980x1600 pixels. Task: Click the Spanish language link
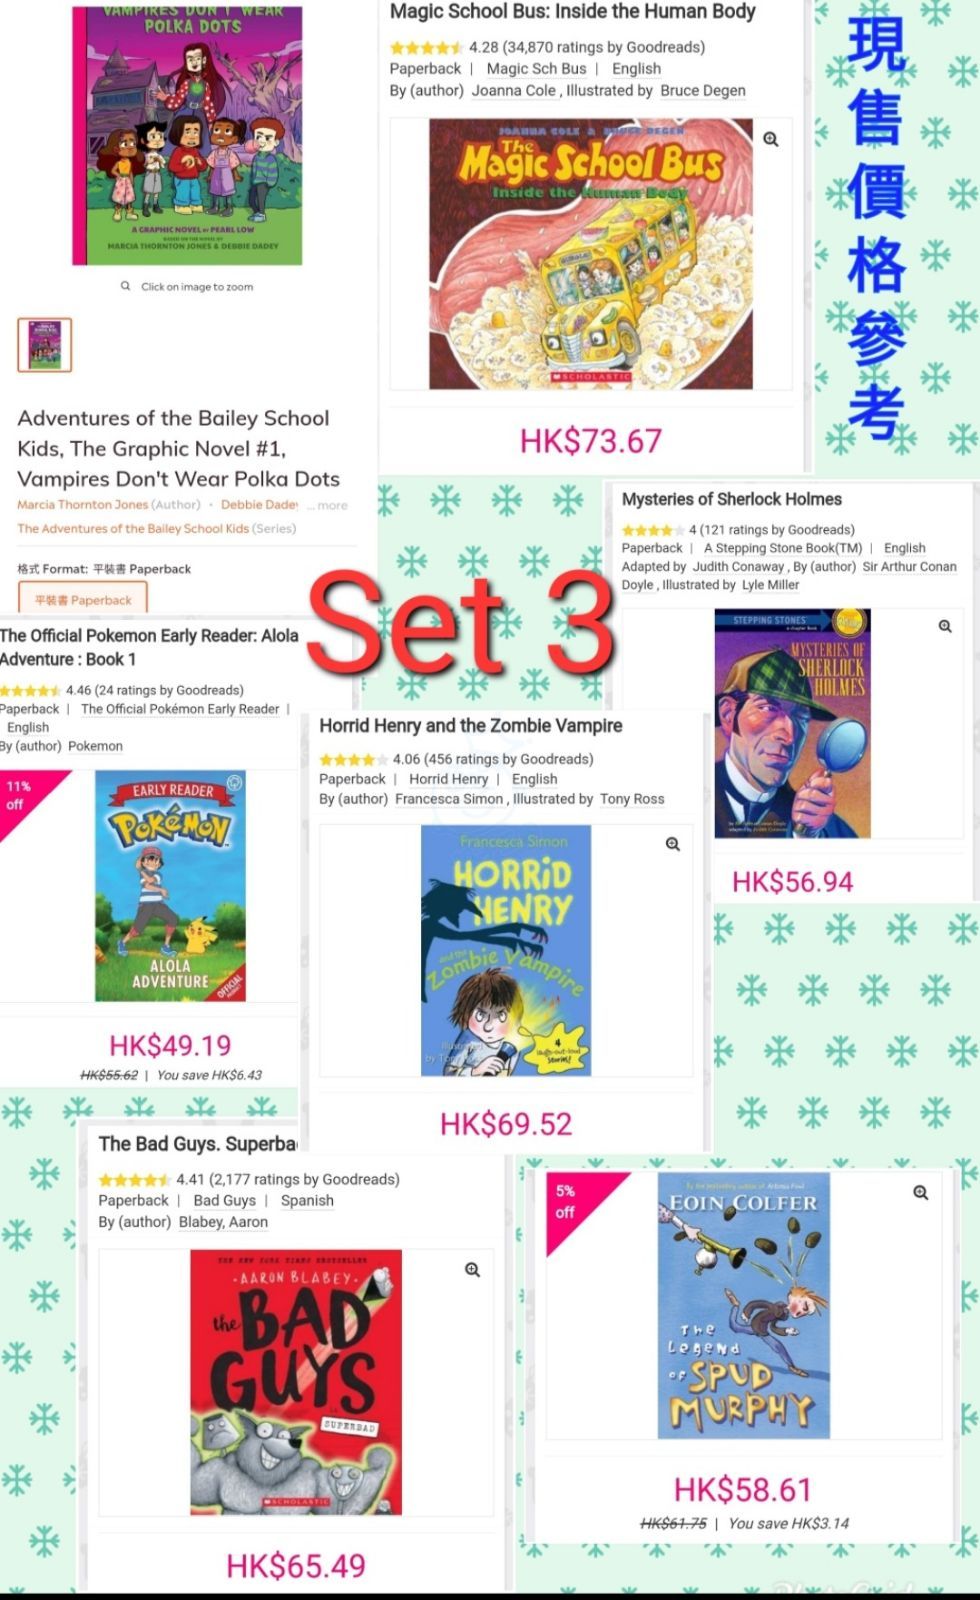307,1200
